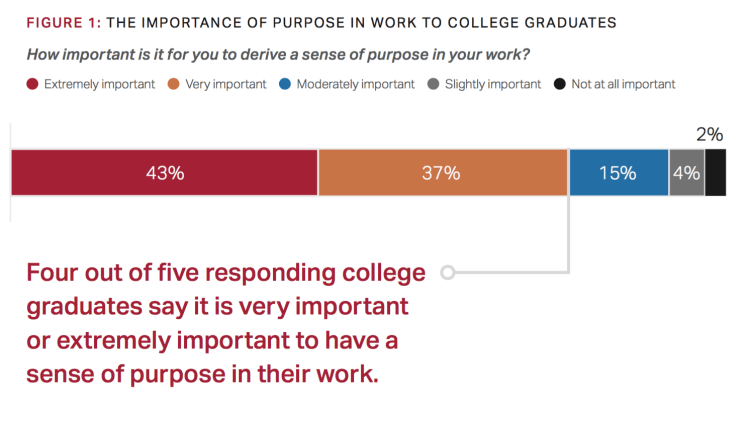Select the "Very important" legend label
The image size is (749, 424).
(224, 85)
